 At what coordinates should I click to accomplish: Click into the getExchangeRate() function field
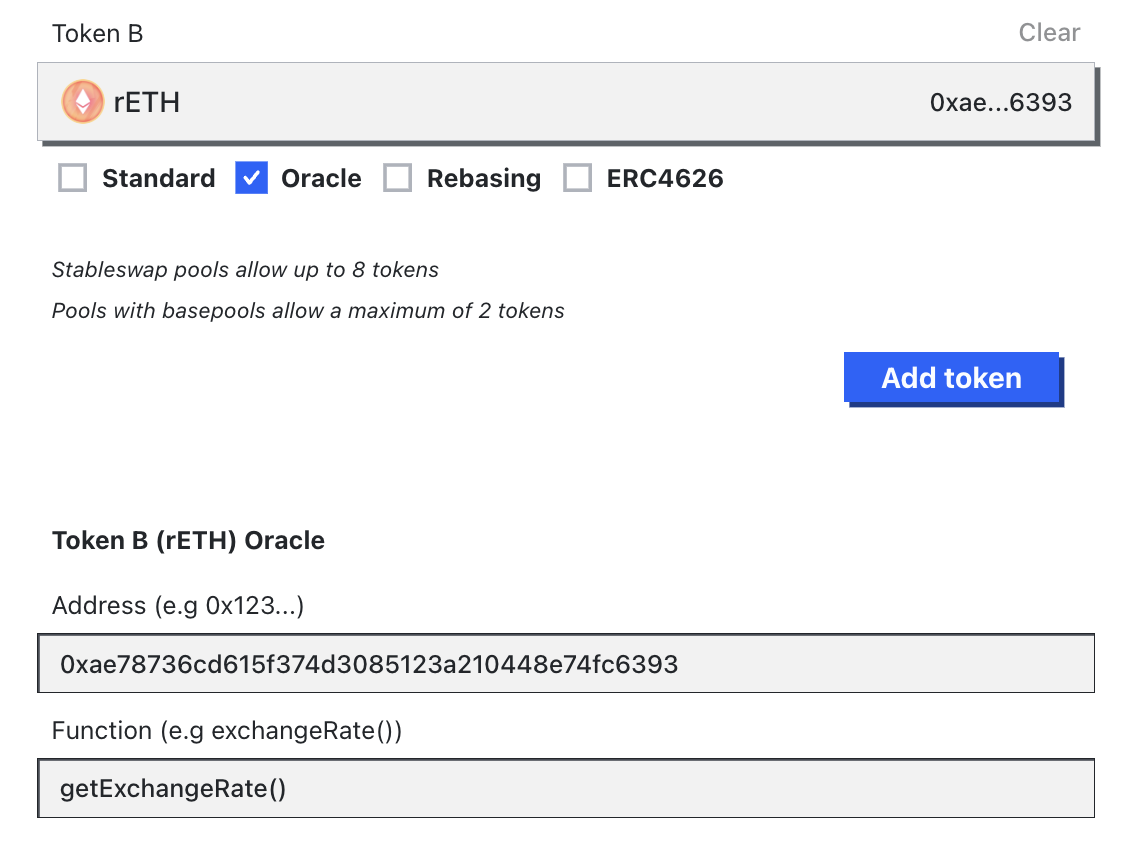pos(566,788)
